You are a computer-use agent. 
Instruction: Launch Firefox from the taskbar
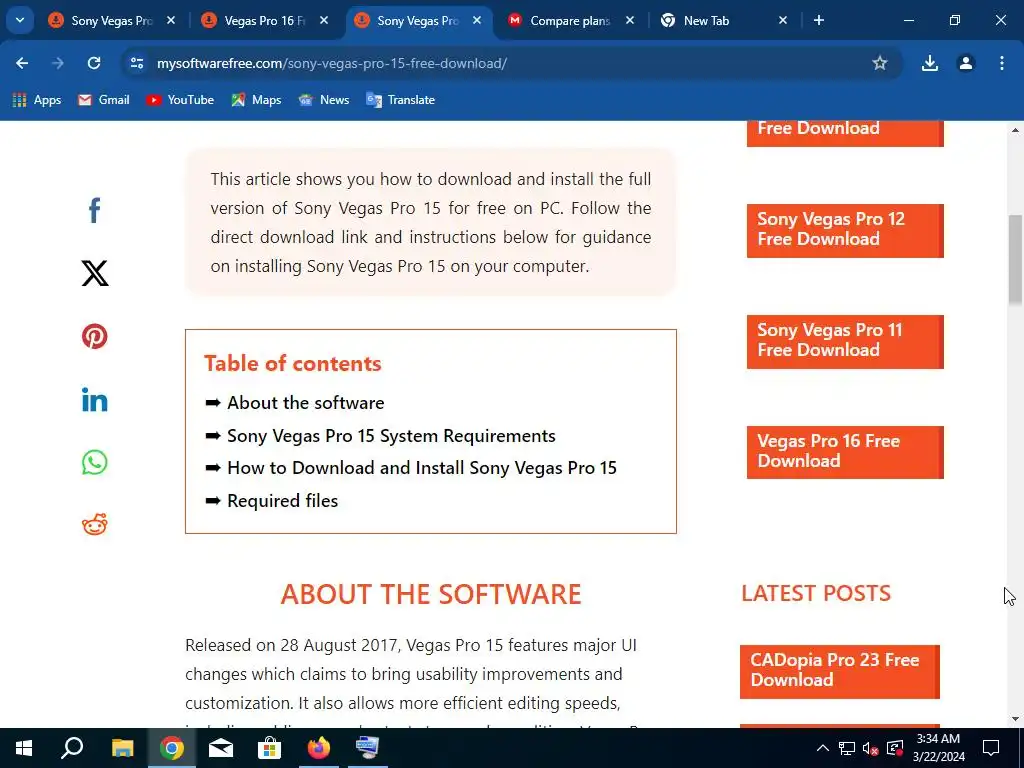point(319,748)
